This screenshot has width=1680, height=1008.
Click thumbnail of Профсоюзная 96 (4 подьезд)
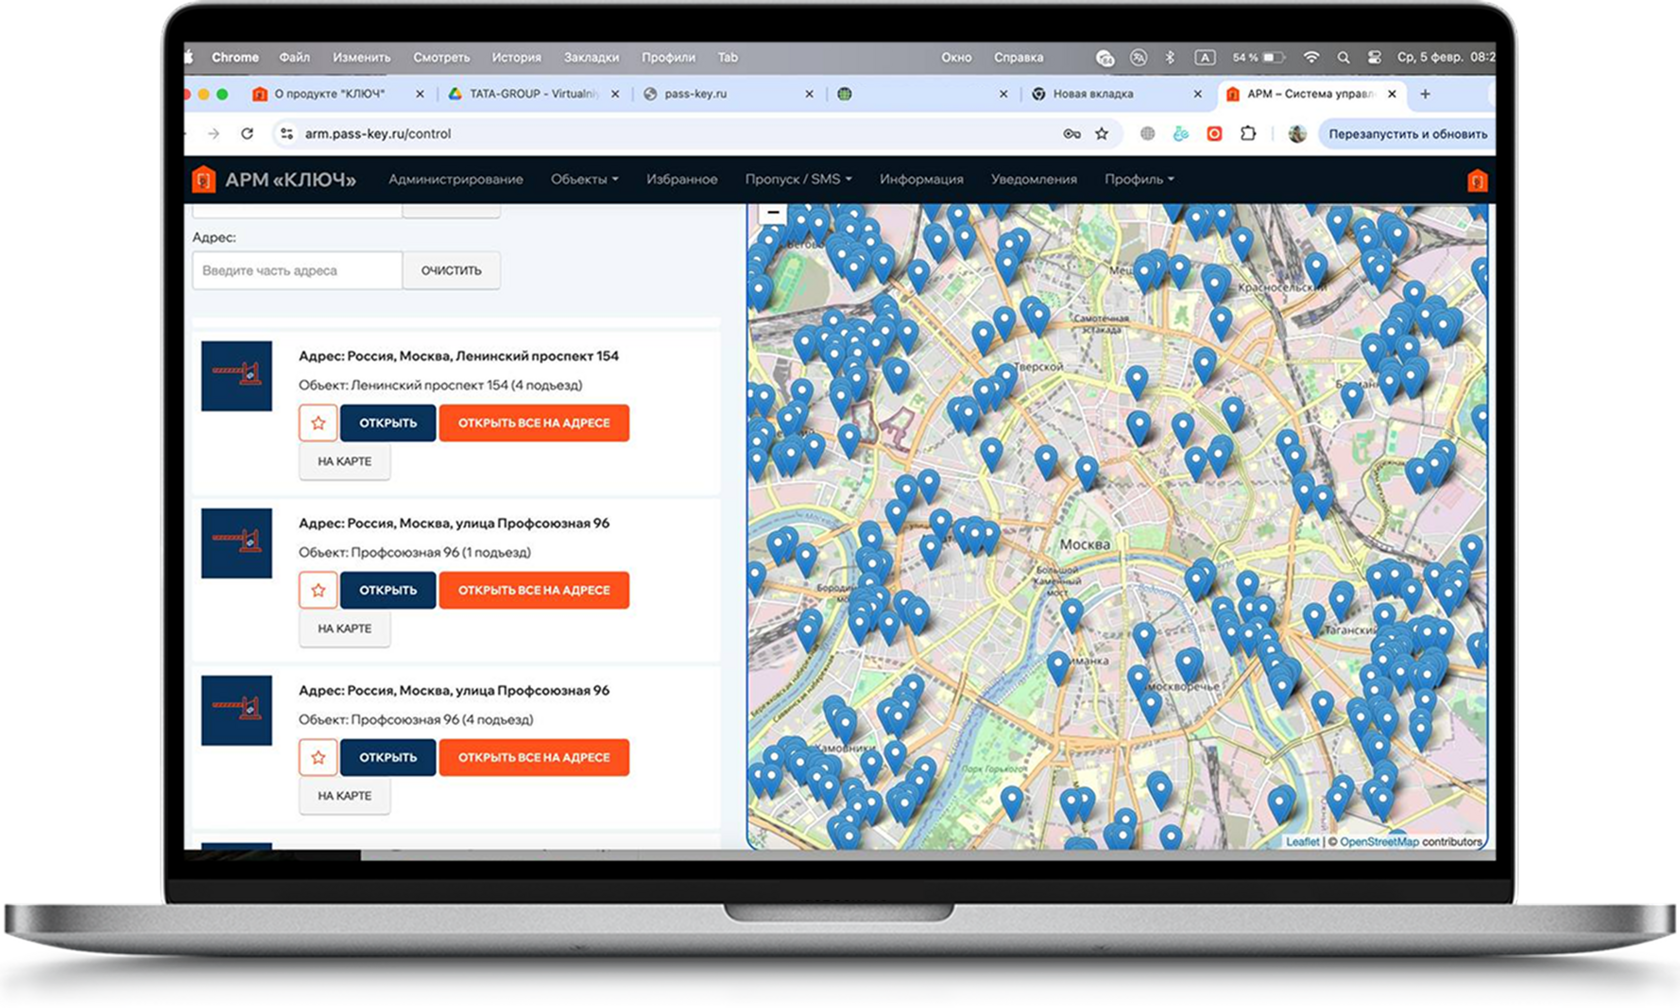[x=236, y=710]
